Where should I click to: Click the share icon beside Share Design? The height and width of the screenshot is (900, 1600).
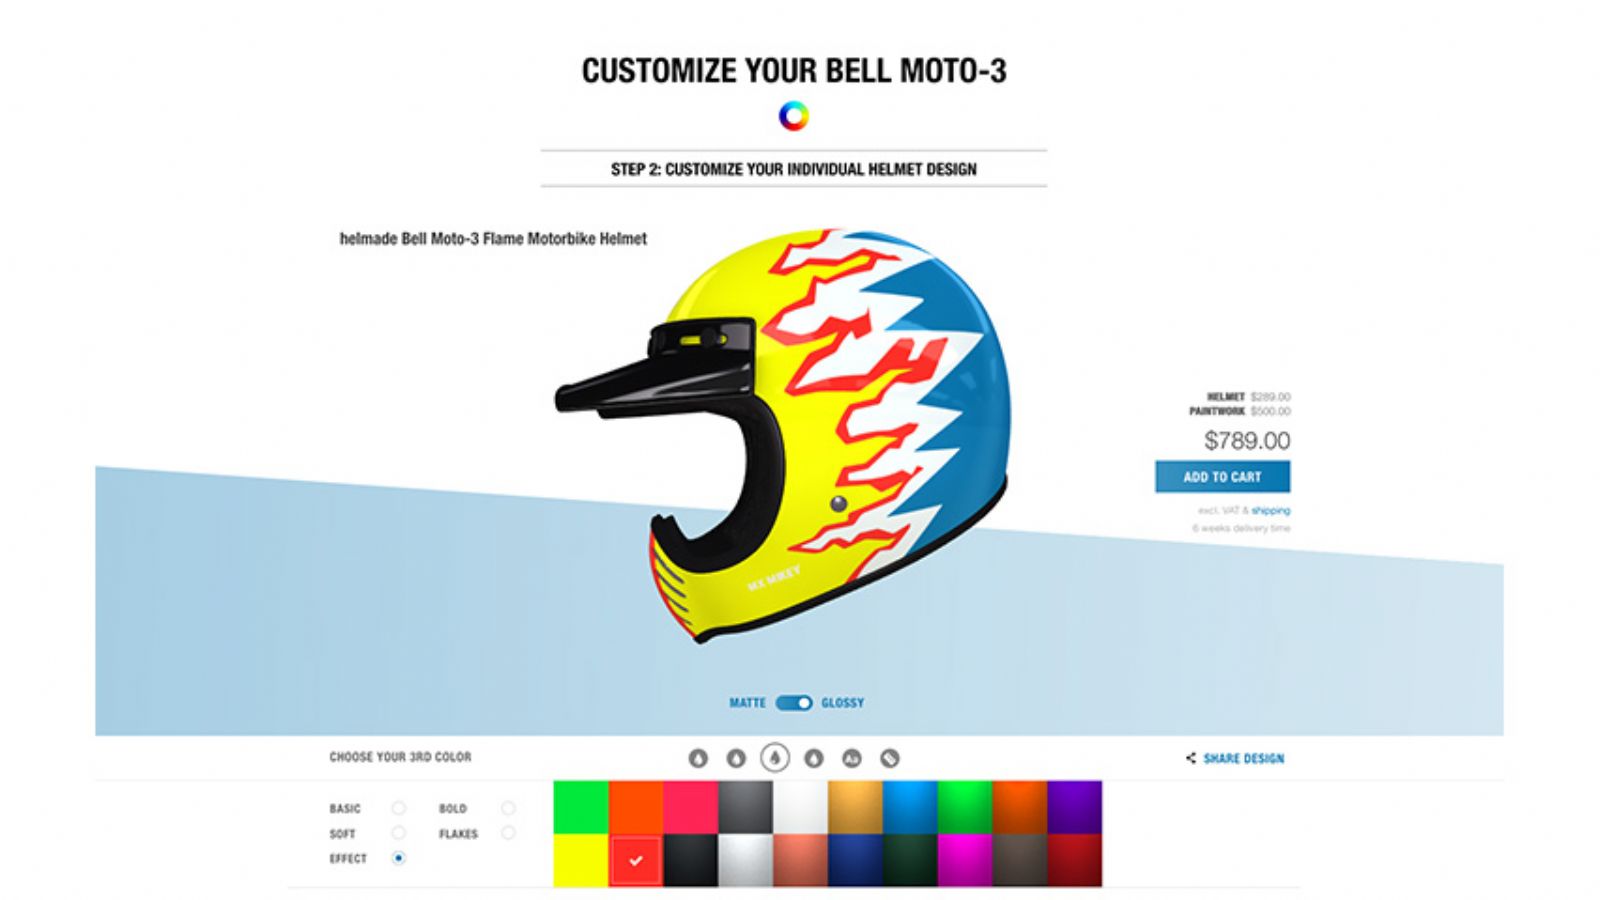1191,758
